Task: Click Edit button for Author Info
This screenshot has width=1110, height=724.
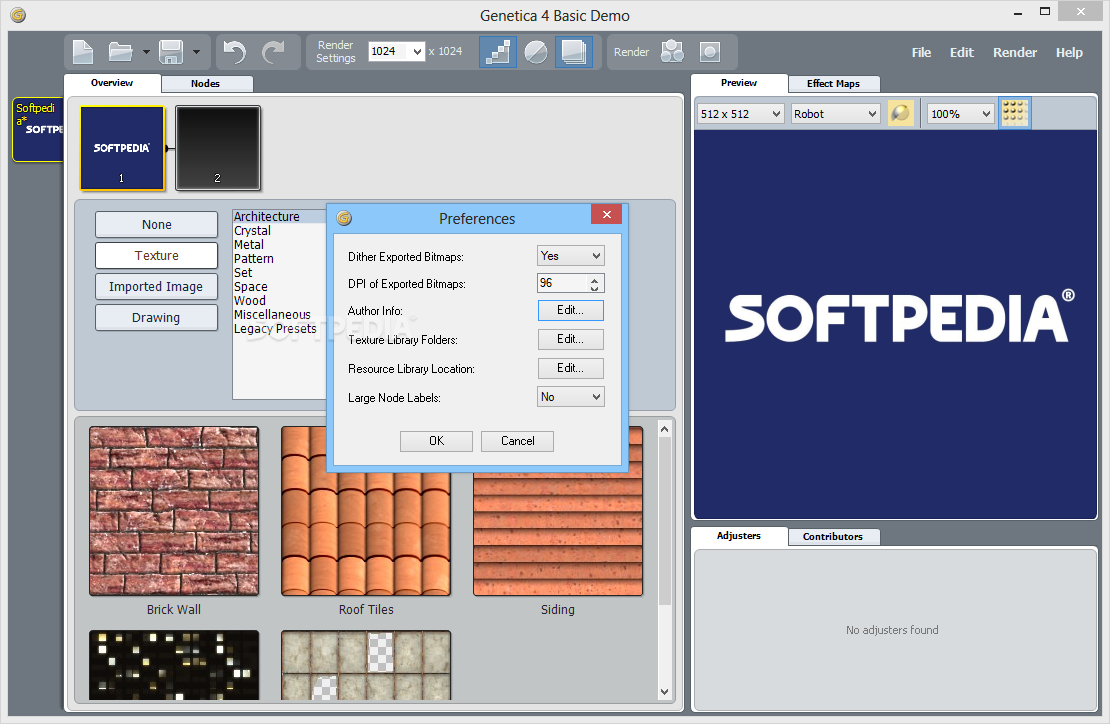Action: 571,310
